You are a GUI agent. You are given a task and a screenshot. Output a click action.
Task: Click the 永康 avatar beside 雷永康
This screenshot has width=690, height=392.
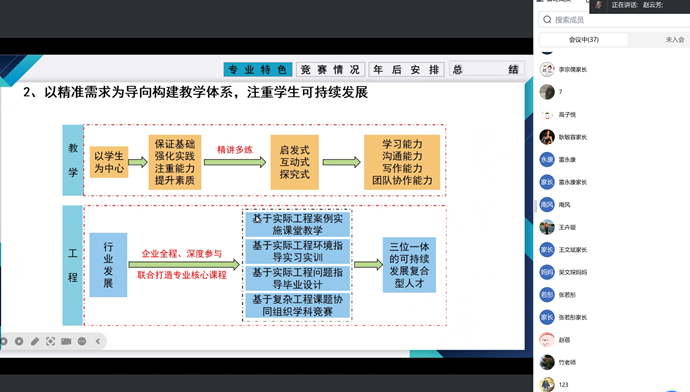547,160
